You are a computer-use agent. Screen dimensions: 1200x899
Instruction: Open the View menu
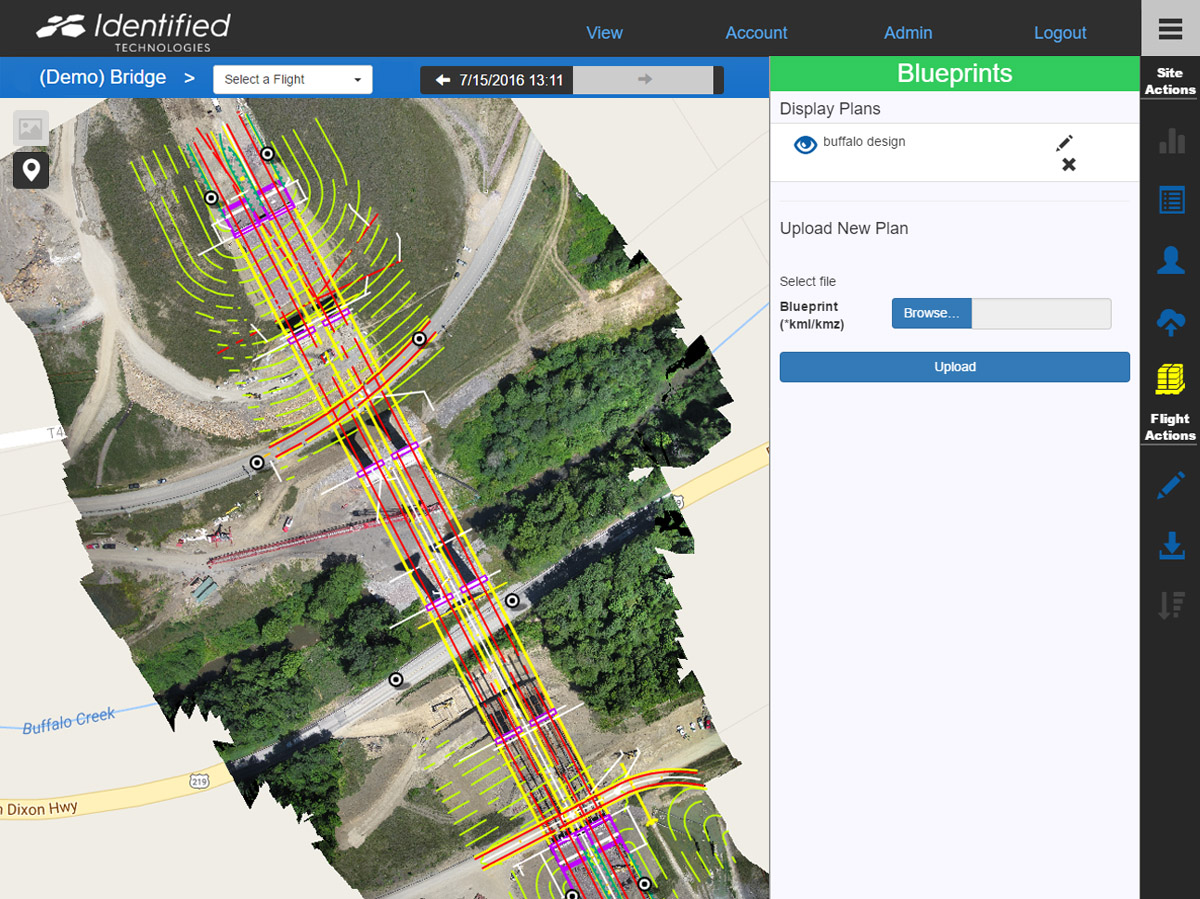[x=604, y=33]
